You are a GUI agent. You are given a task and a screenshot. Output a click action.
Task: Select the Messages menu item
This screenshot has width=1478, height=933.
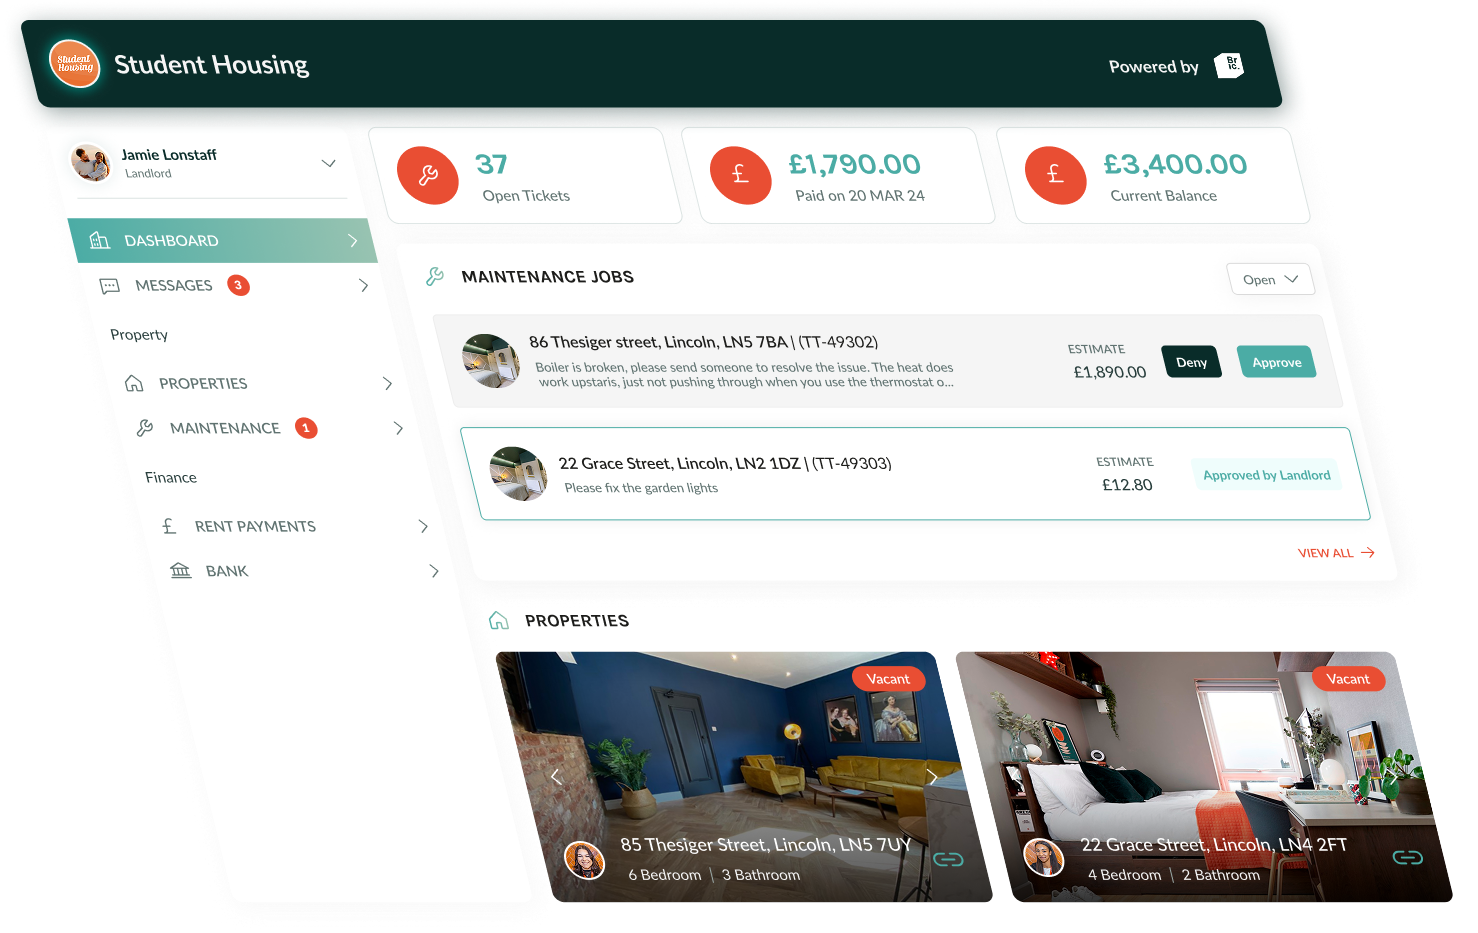pyautogui.click(x=173, y=285)
